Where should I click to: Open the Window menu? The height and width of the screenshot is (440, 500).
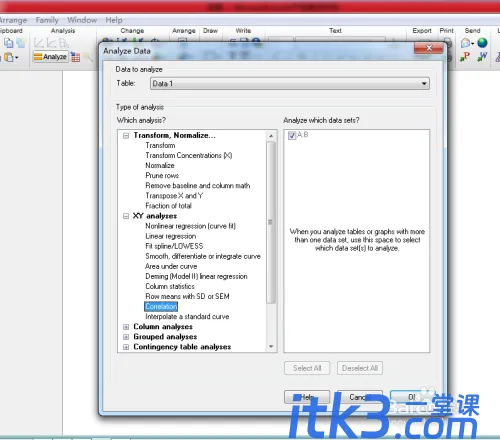82,20
